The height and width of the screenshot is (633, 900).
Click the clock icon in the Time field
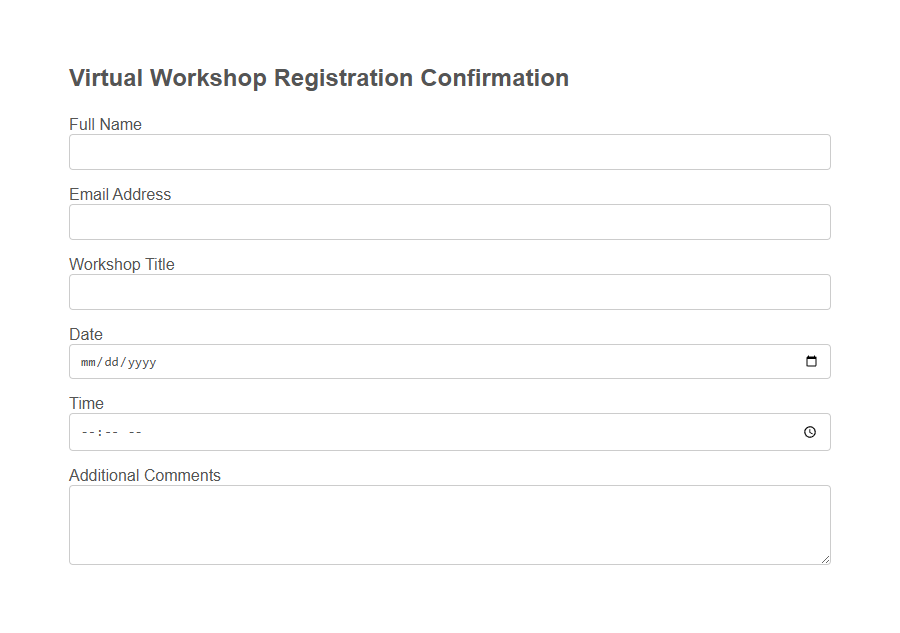[x=810, y=432]
